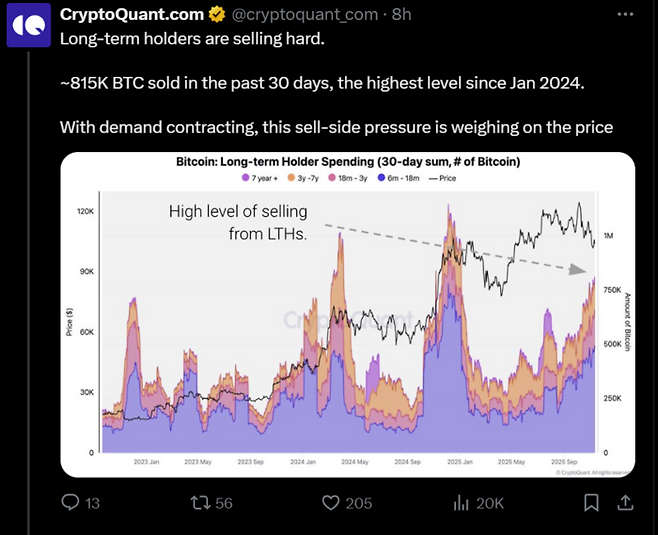Open the reply comment icon
The width and height of the screenshot is (658, 535).
coord(71,502)
